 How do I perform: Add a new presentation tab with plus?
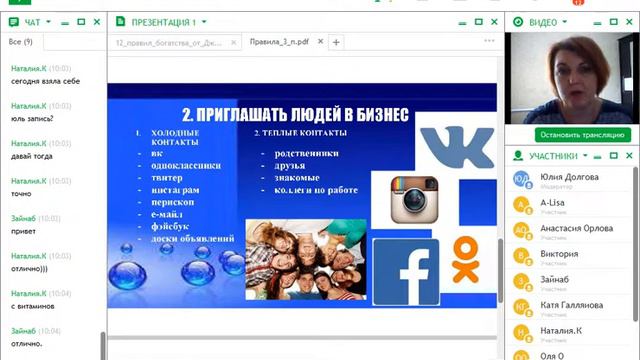pos(336,42)
